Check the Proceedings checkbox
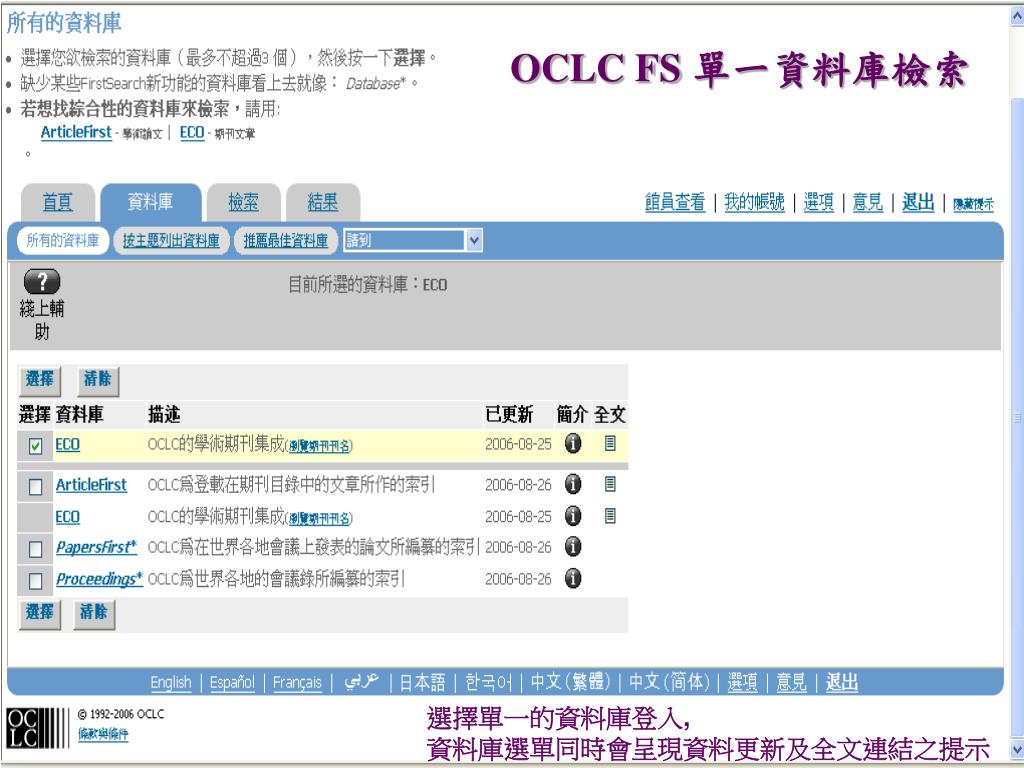This screenshot has width=1024, height=768. pyautogui.click(x=35, y=581)
